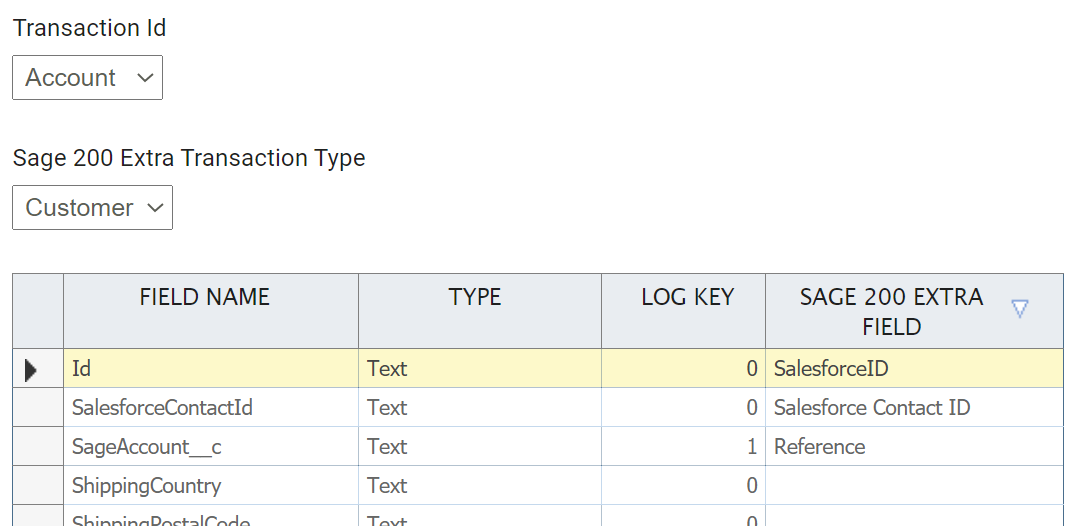This screenshot has height=526, width=1078.
Task: Click the current row arrow indicator
Action: [31, 369]
